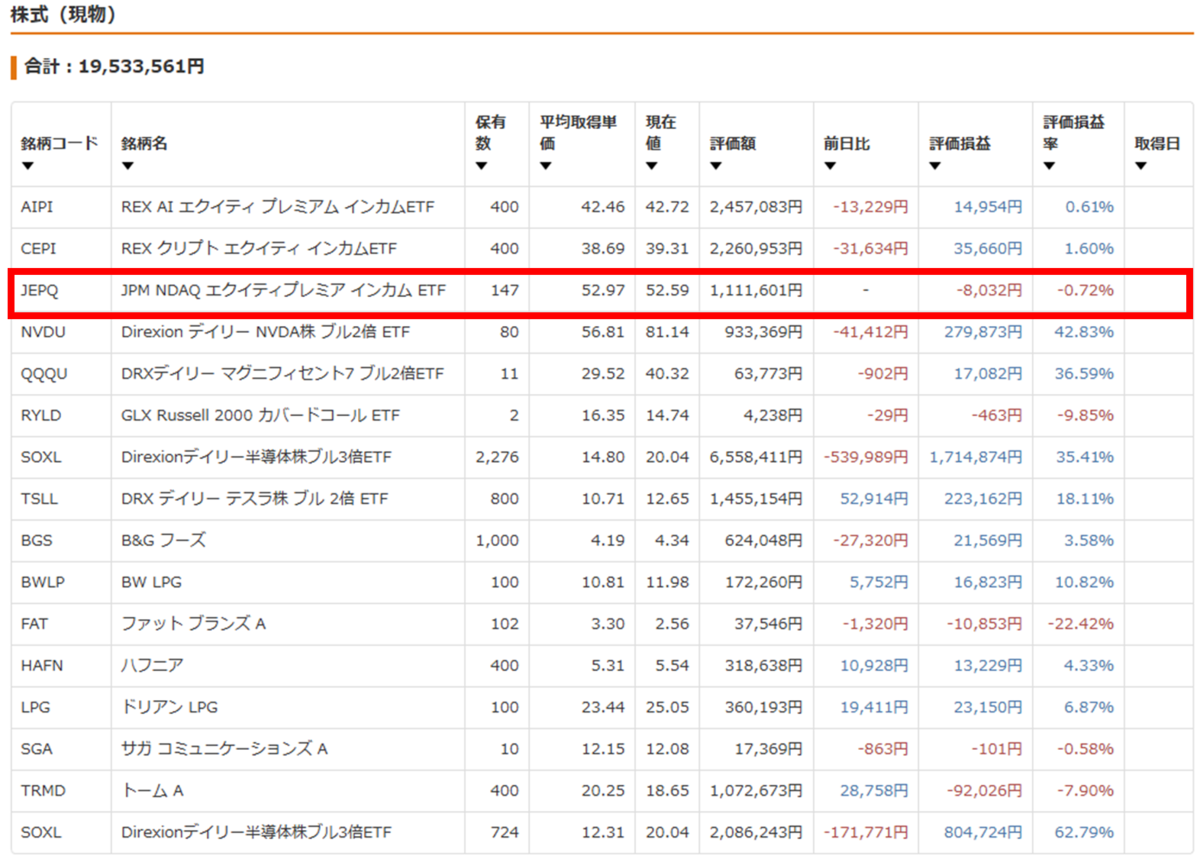Click day change -539,989円

pyautogui.click(x=866, y=457)
